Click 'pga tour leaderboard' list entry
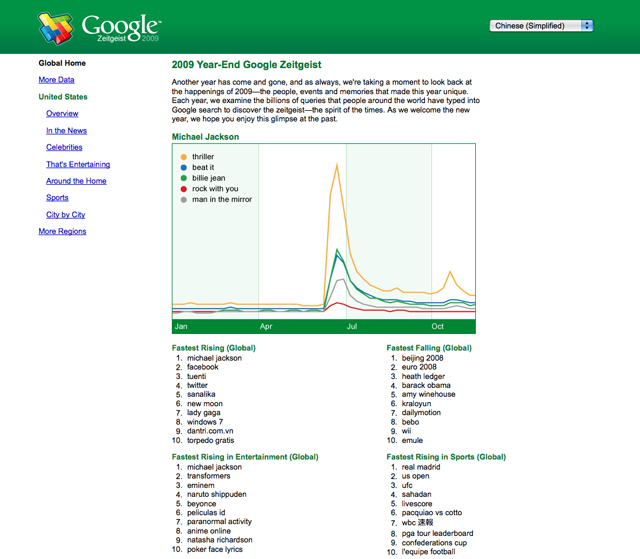 [x=438, y=533]
